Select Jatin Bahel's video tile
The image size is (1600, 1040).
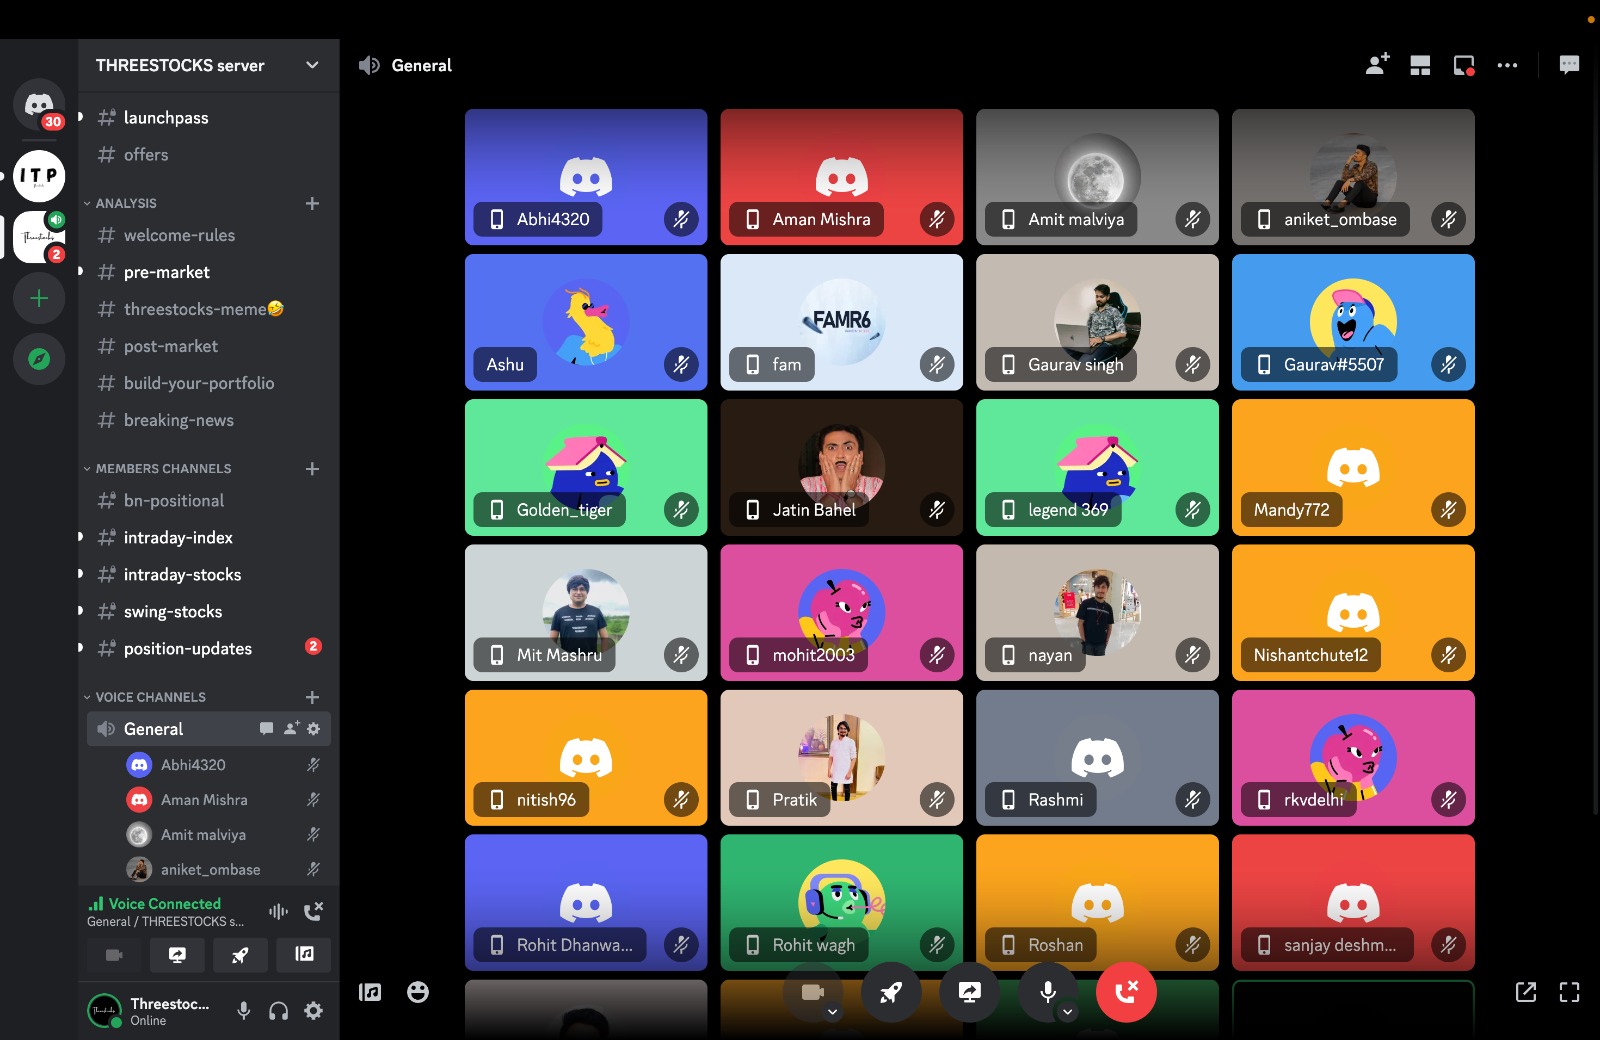pyautogui.click(x=841, y=467)
